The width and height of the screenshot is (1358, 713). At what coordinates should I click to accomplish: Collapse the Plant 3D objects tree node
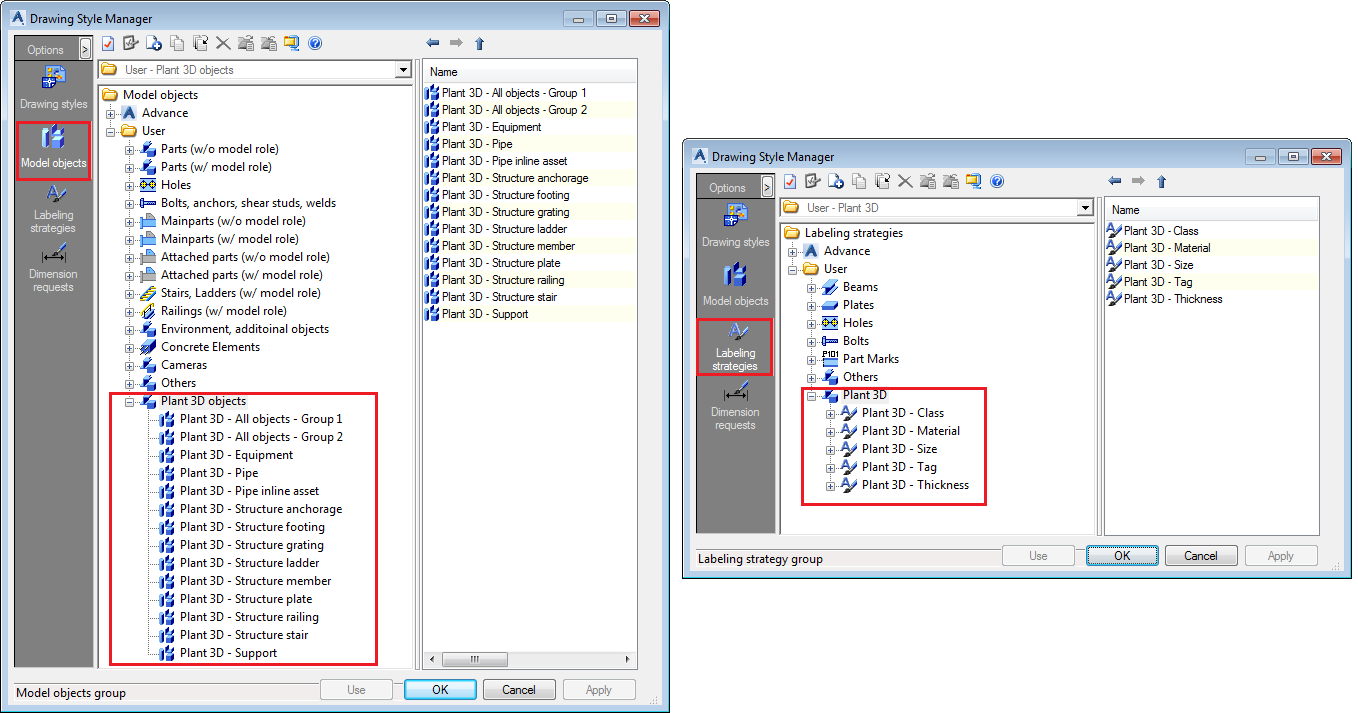[130, 401]
